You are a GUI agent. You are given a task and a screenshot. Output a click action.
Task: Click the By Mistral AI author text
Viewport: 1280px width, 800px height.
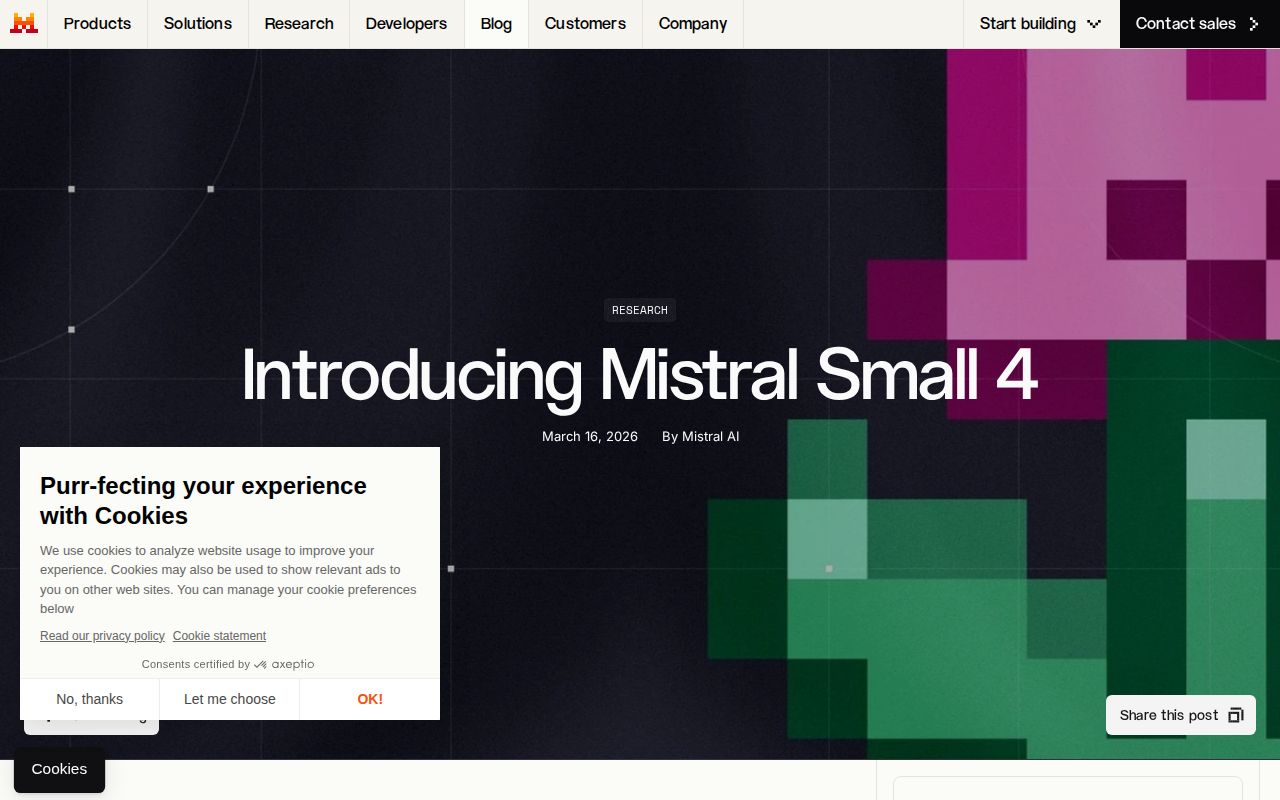click(x=700, y=436)
